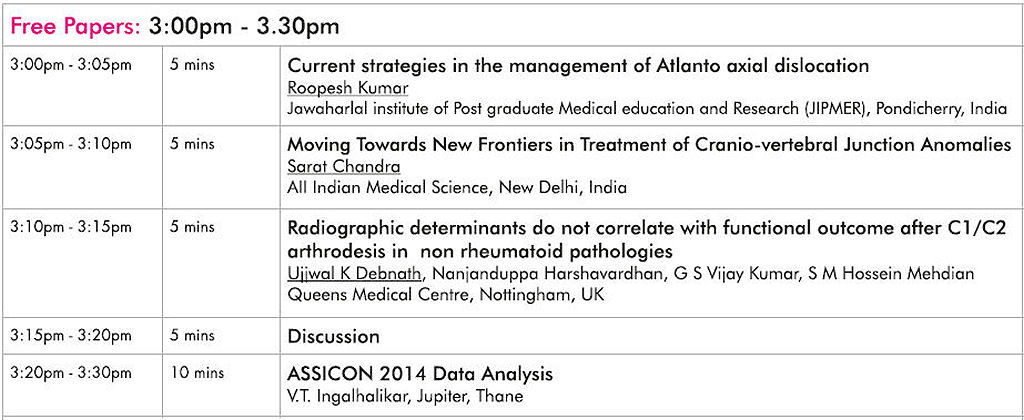Click the 3:05pm - 3:10pm time slot

pyautogui.click(x=71, y=144)
